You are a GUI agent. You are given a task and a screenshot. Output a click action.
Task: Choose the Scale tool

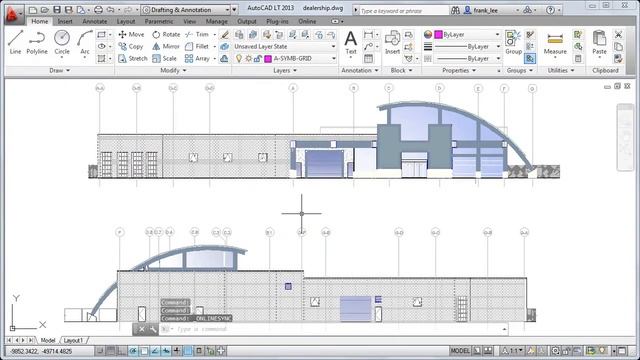(164, 58)
